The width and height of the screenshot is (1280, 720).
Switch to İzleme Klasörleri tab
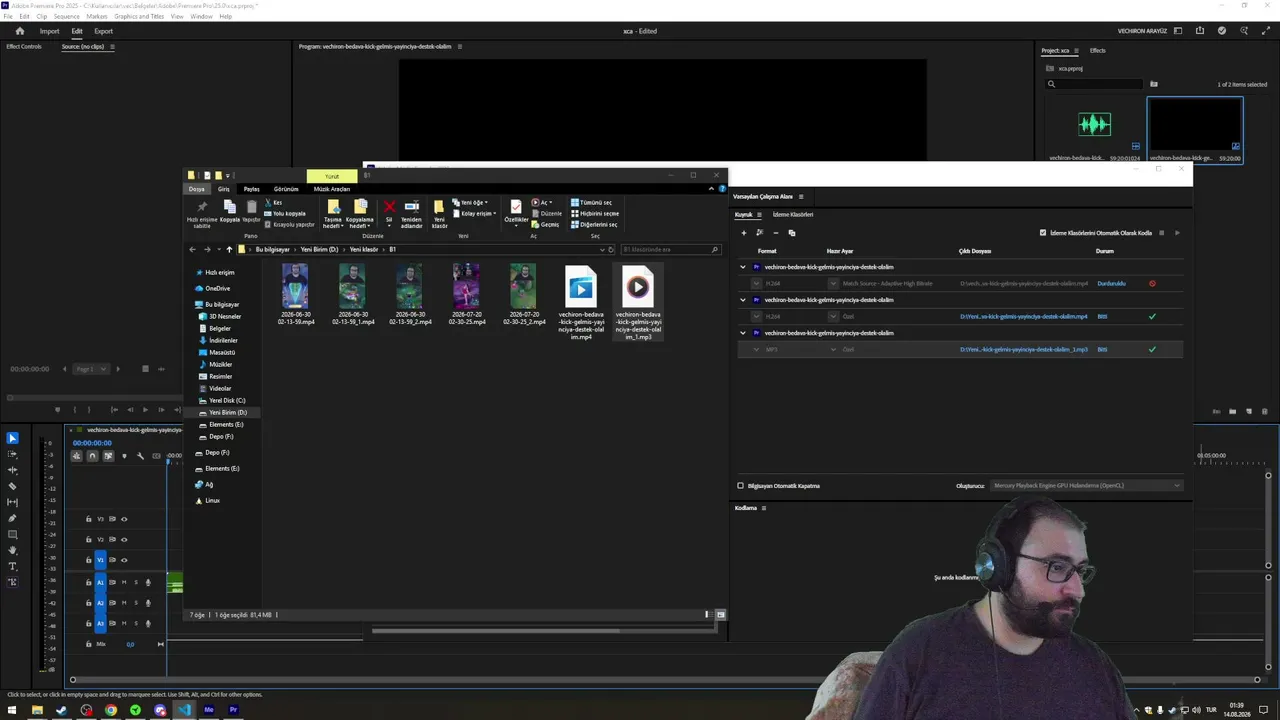click(793, 214)
